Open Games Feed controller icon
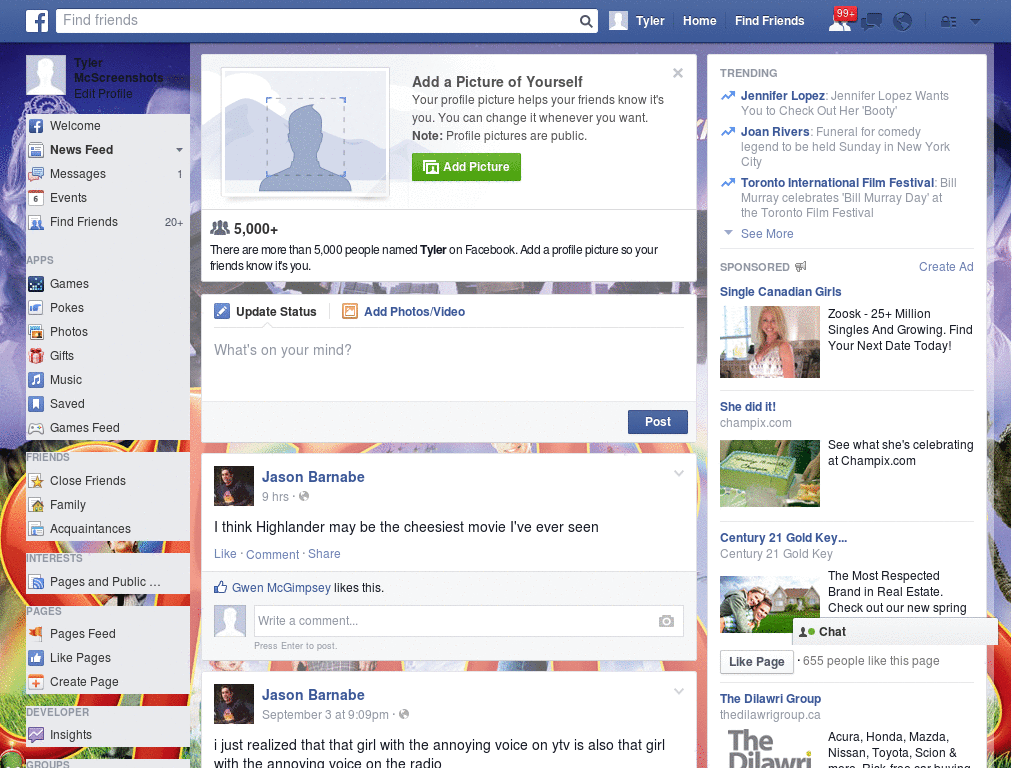Screen dimensions: 1024x768 pos(36,428)
